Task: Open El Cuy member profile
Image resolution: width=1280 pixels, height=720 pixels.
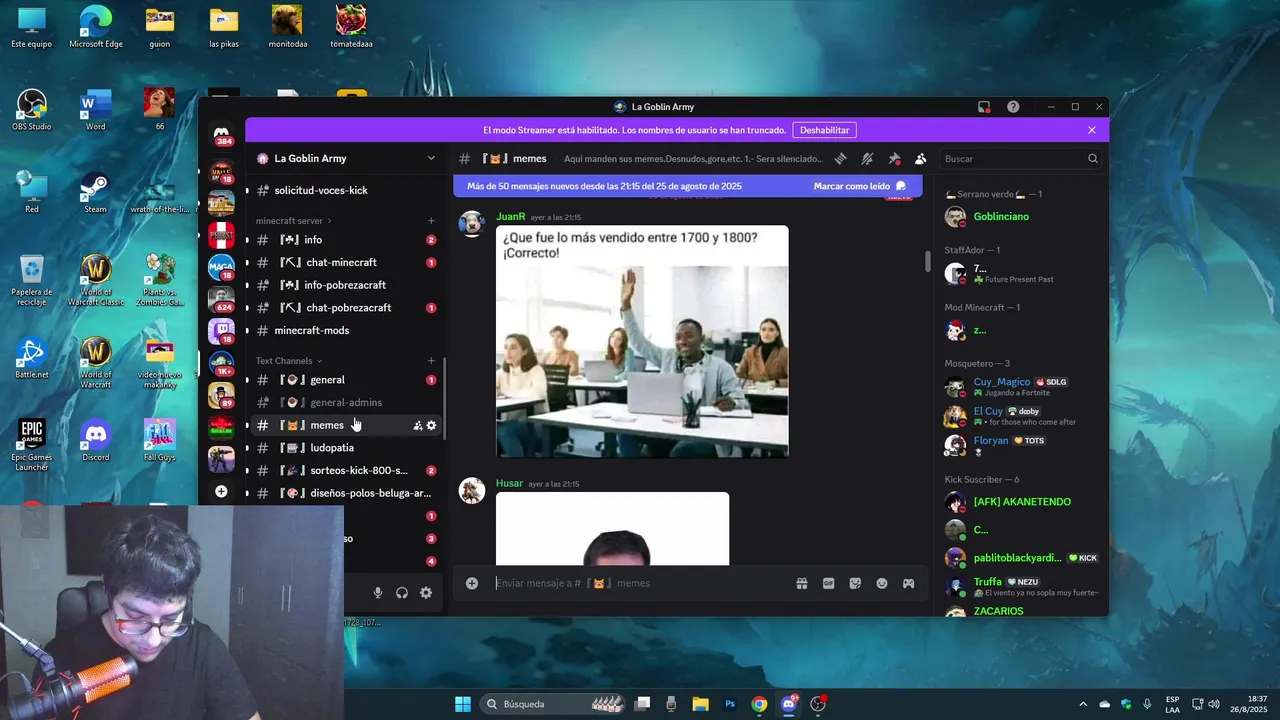Action: click(1022, 416)
